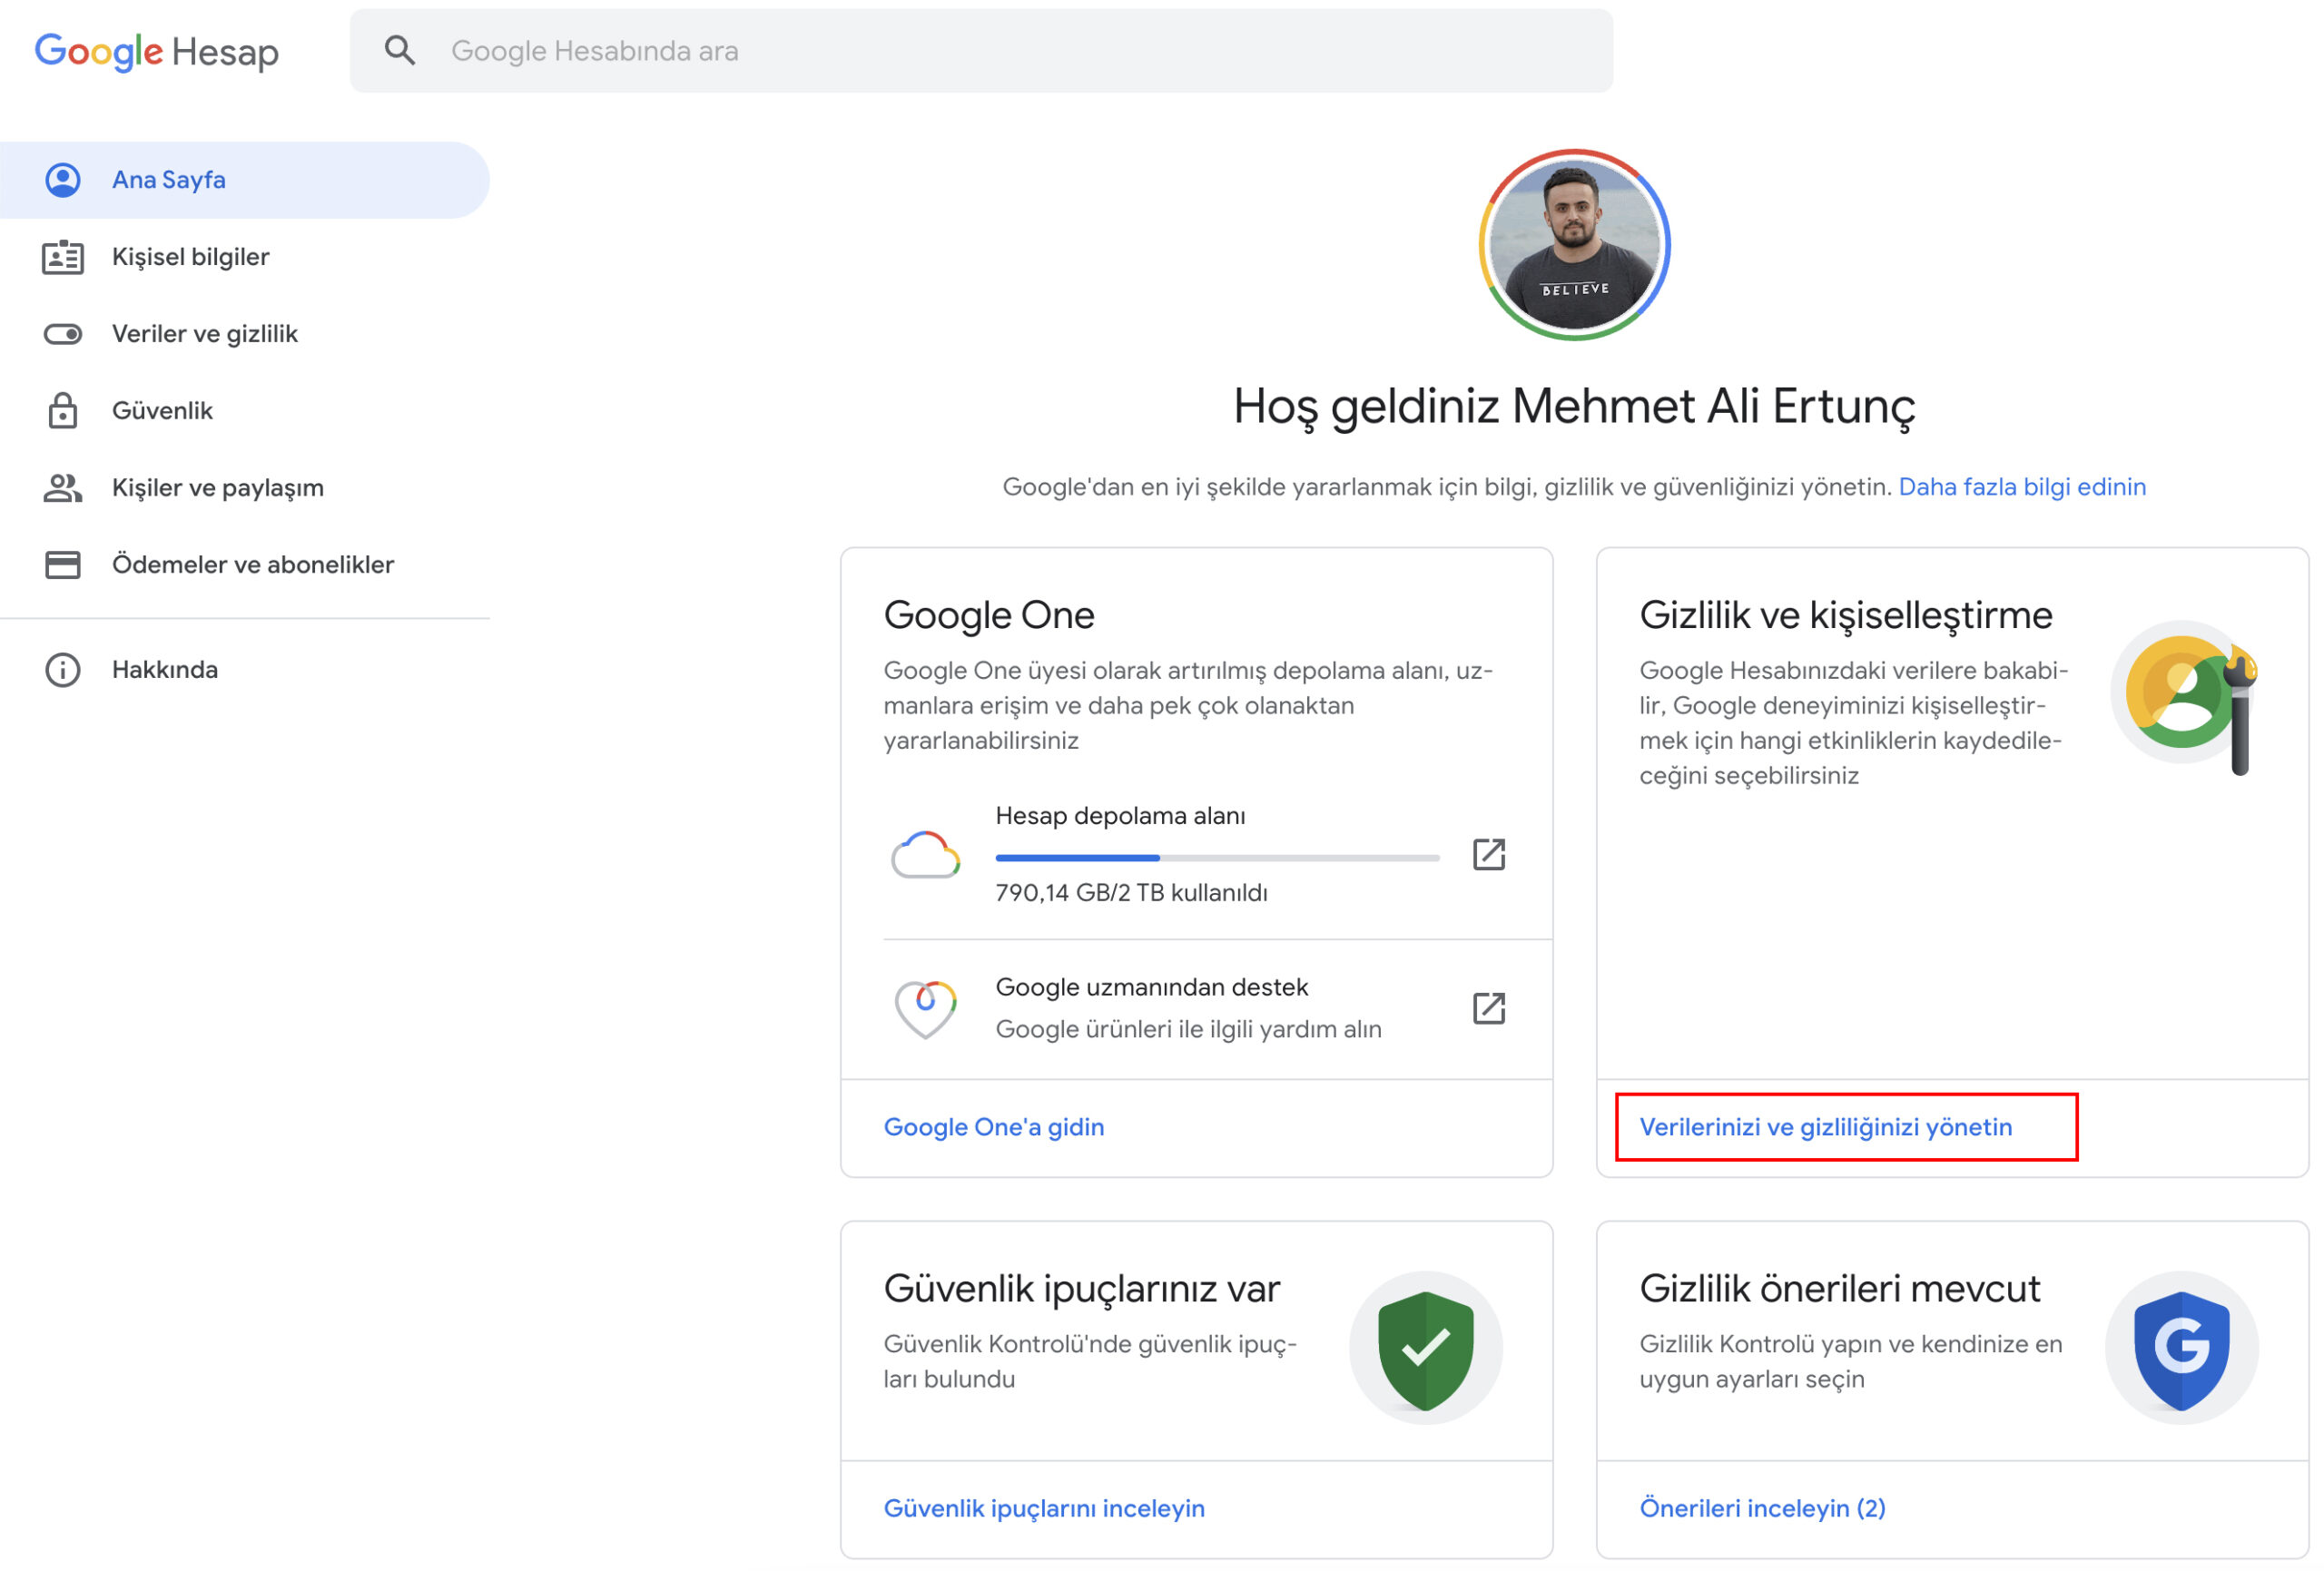Click the Hesap hesap text beside the logo
The width and height of the screenshot is (2324, 1571).
tap(225, 52)
